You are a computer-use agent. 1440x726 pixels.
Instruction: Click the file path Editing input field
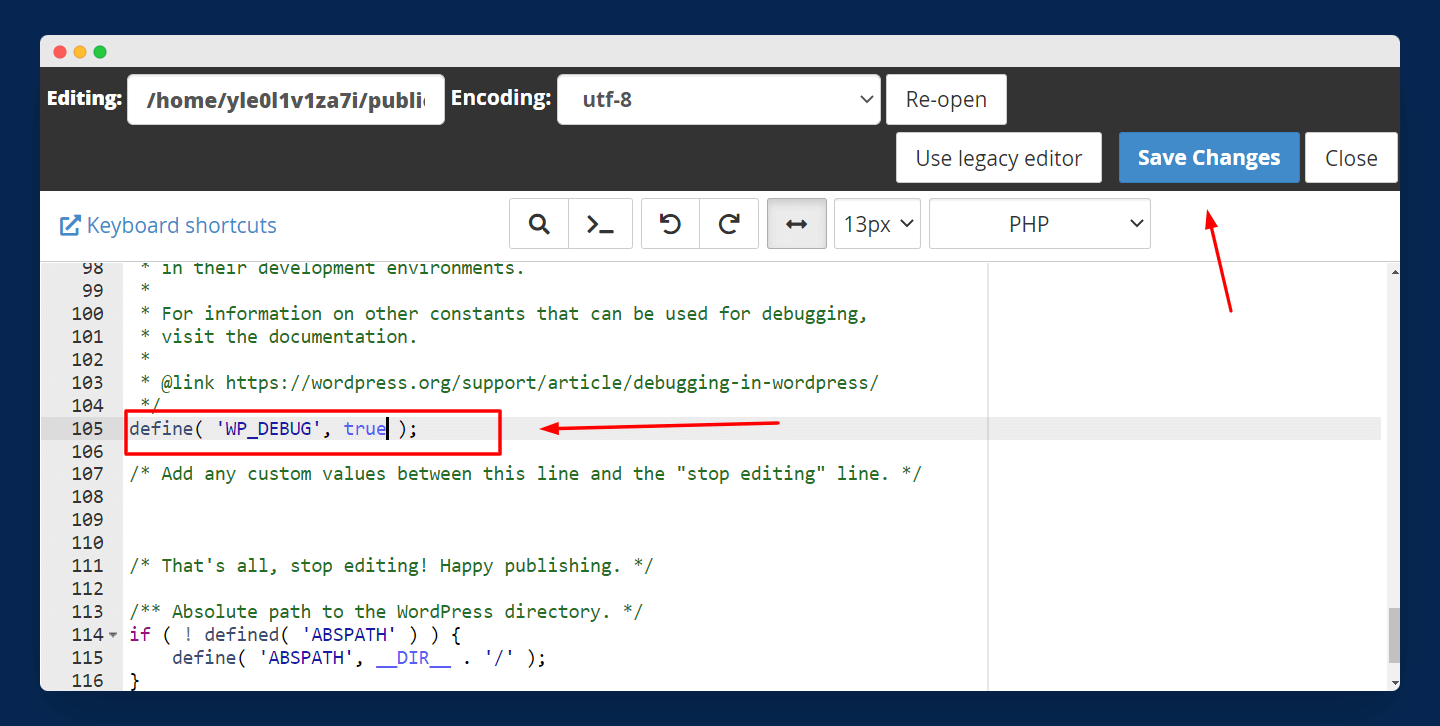pos(285,100)
